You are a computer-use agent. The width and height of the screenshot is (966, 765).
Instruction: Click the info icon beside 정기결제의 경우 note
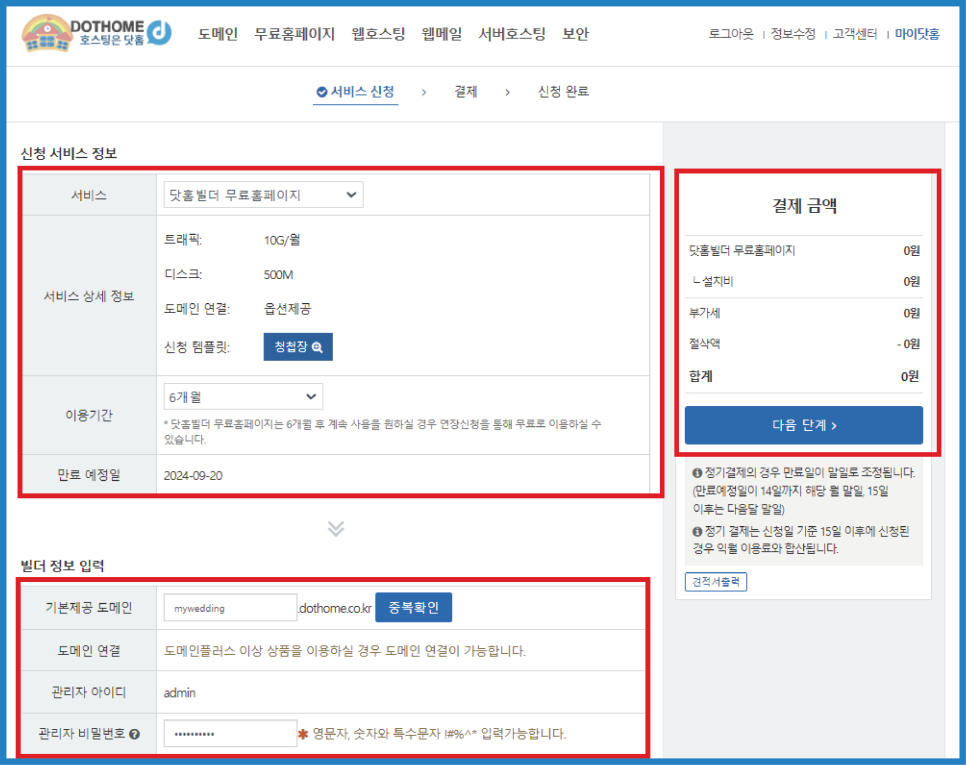(x=697, y=473)
